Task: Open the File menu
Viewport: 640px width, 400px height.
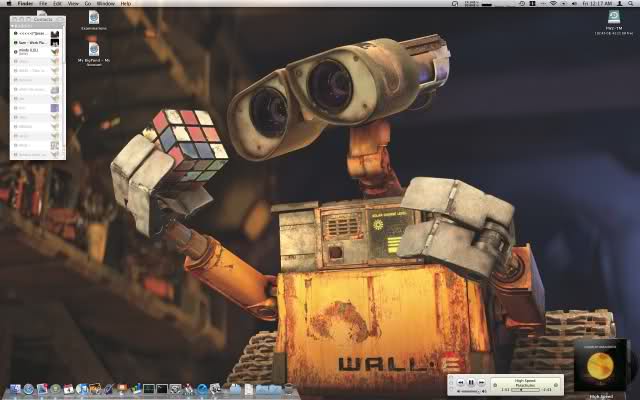Action: (43, 3)
